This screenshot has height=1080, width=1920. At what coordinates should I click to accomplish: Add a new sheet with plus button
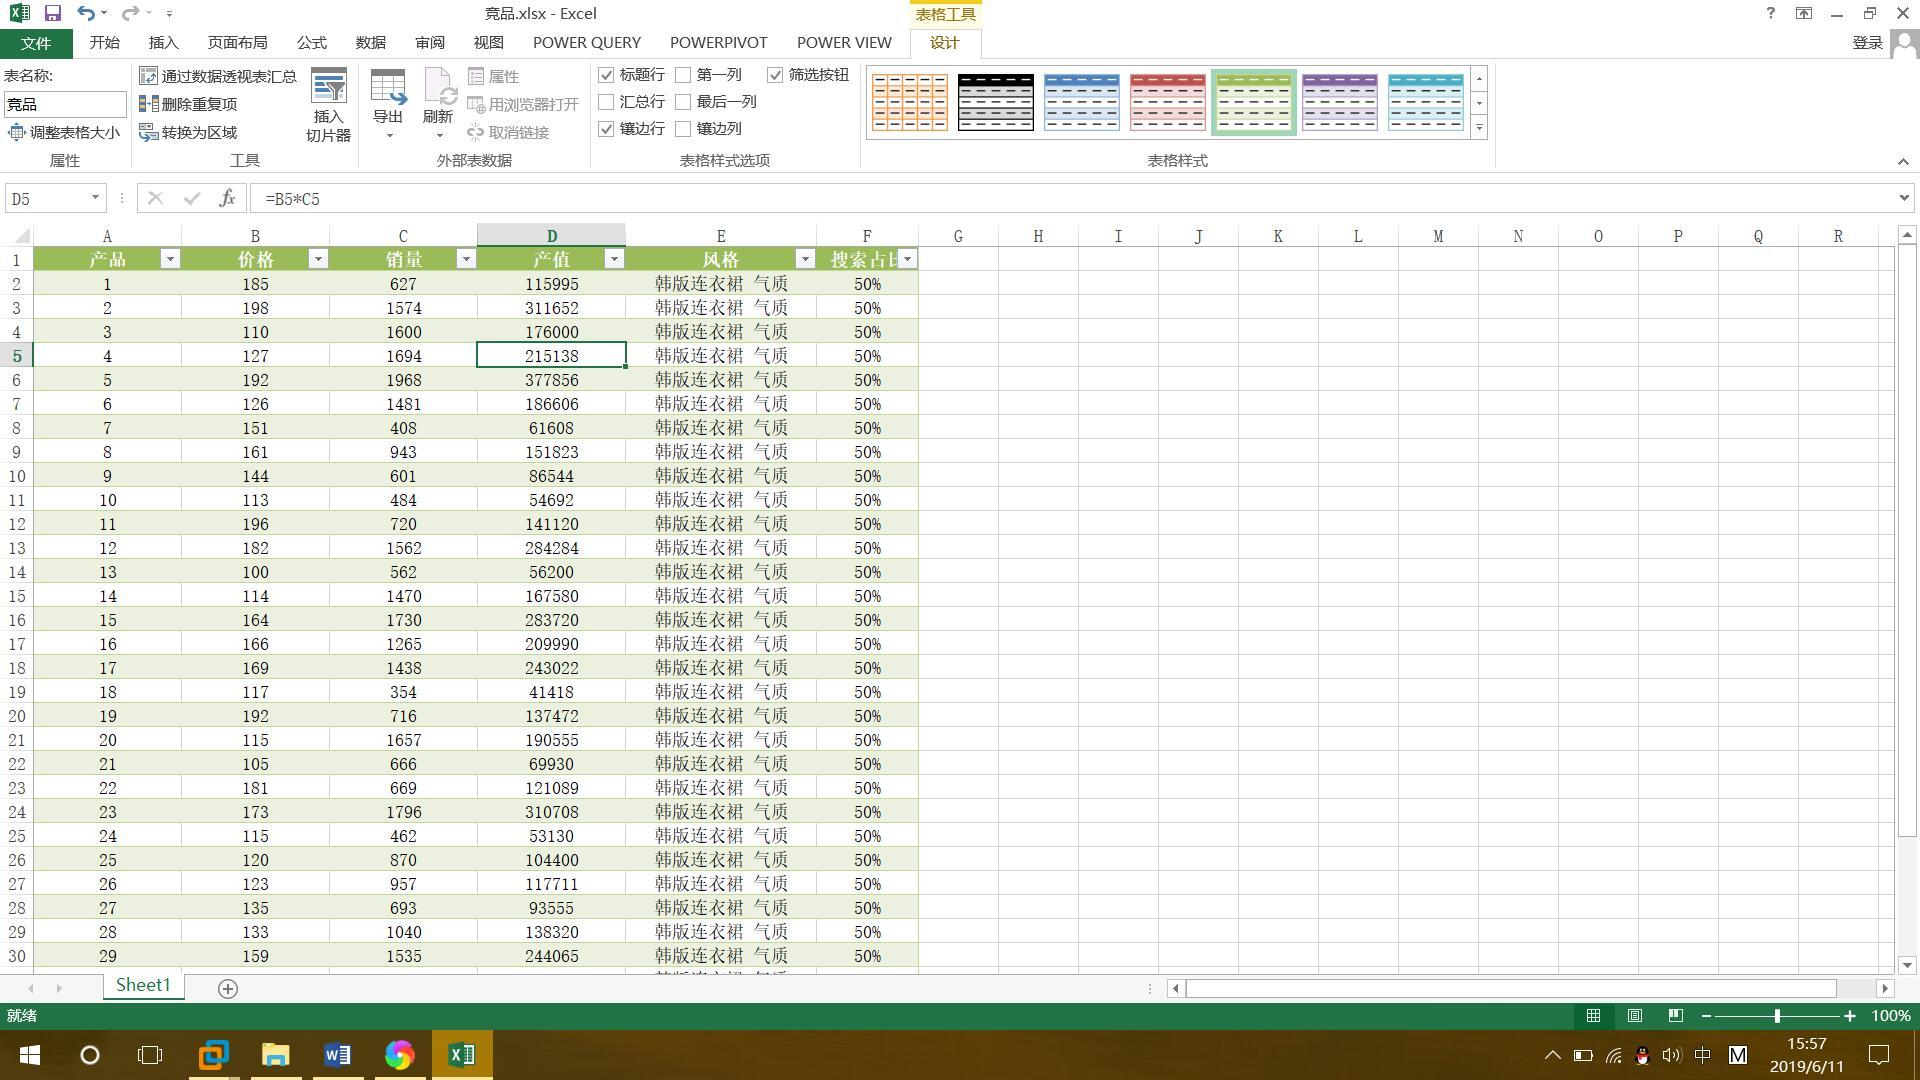click(x=228, y=988)
